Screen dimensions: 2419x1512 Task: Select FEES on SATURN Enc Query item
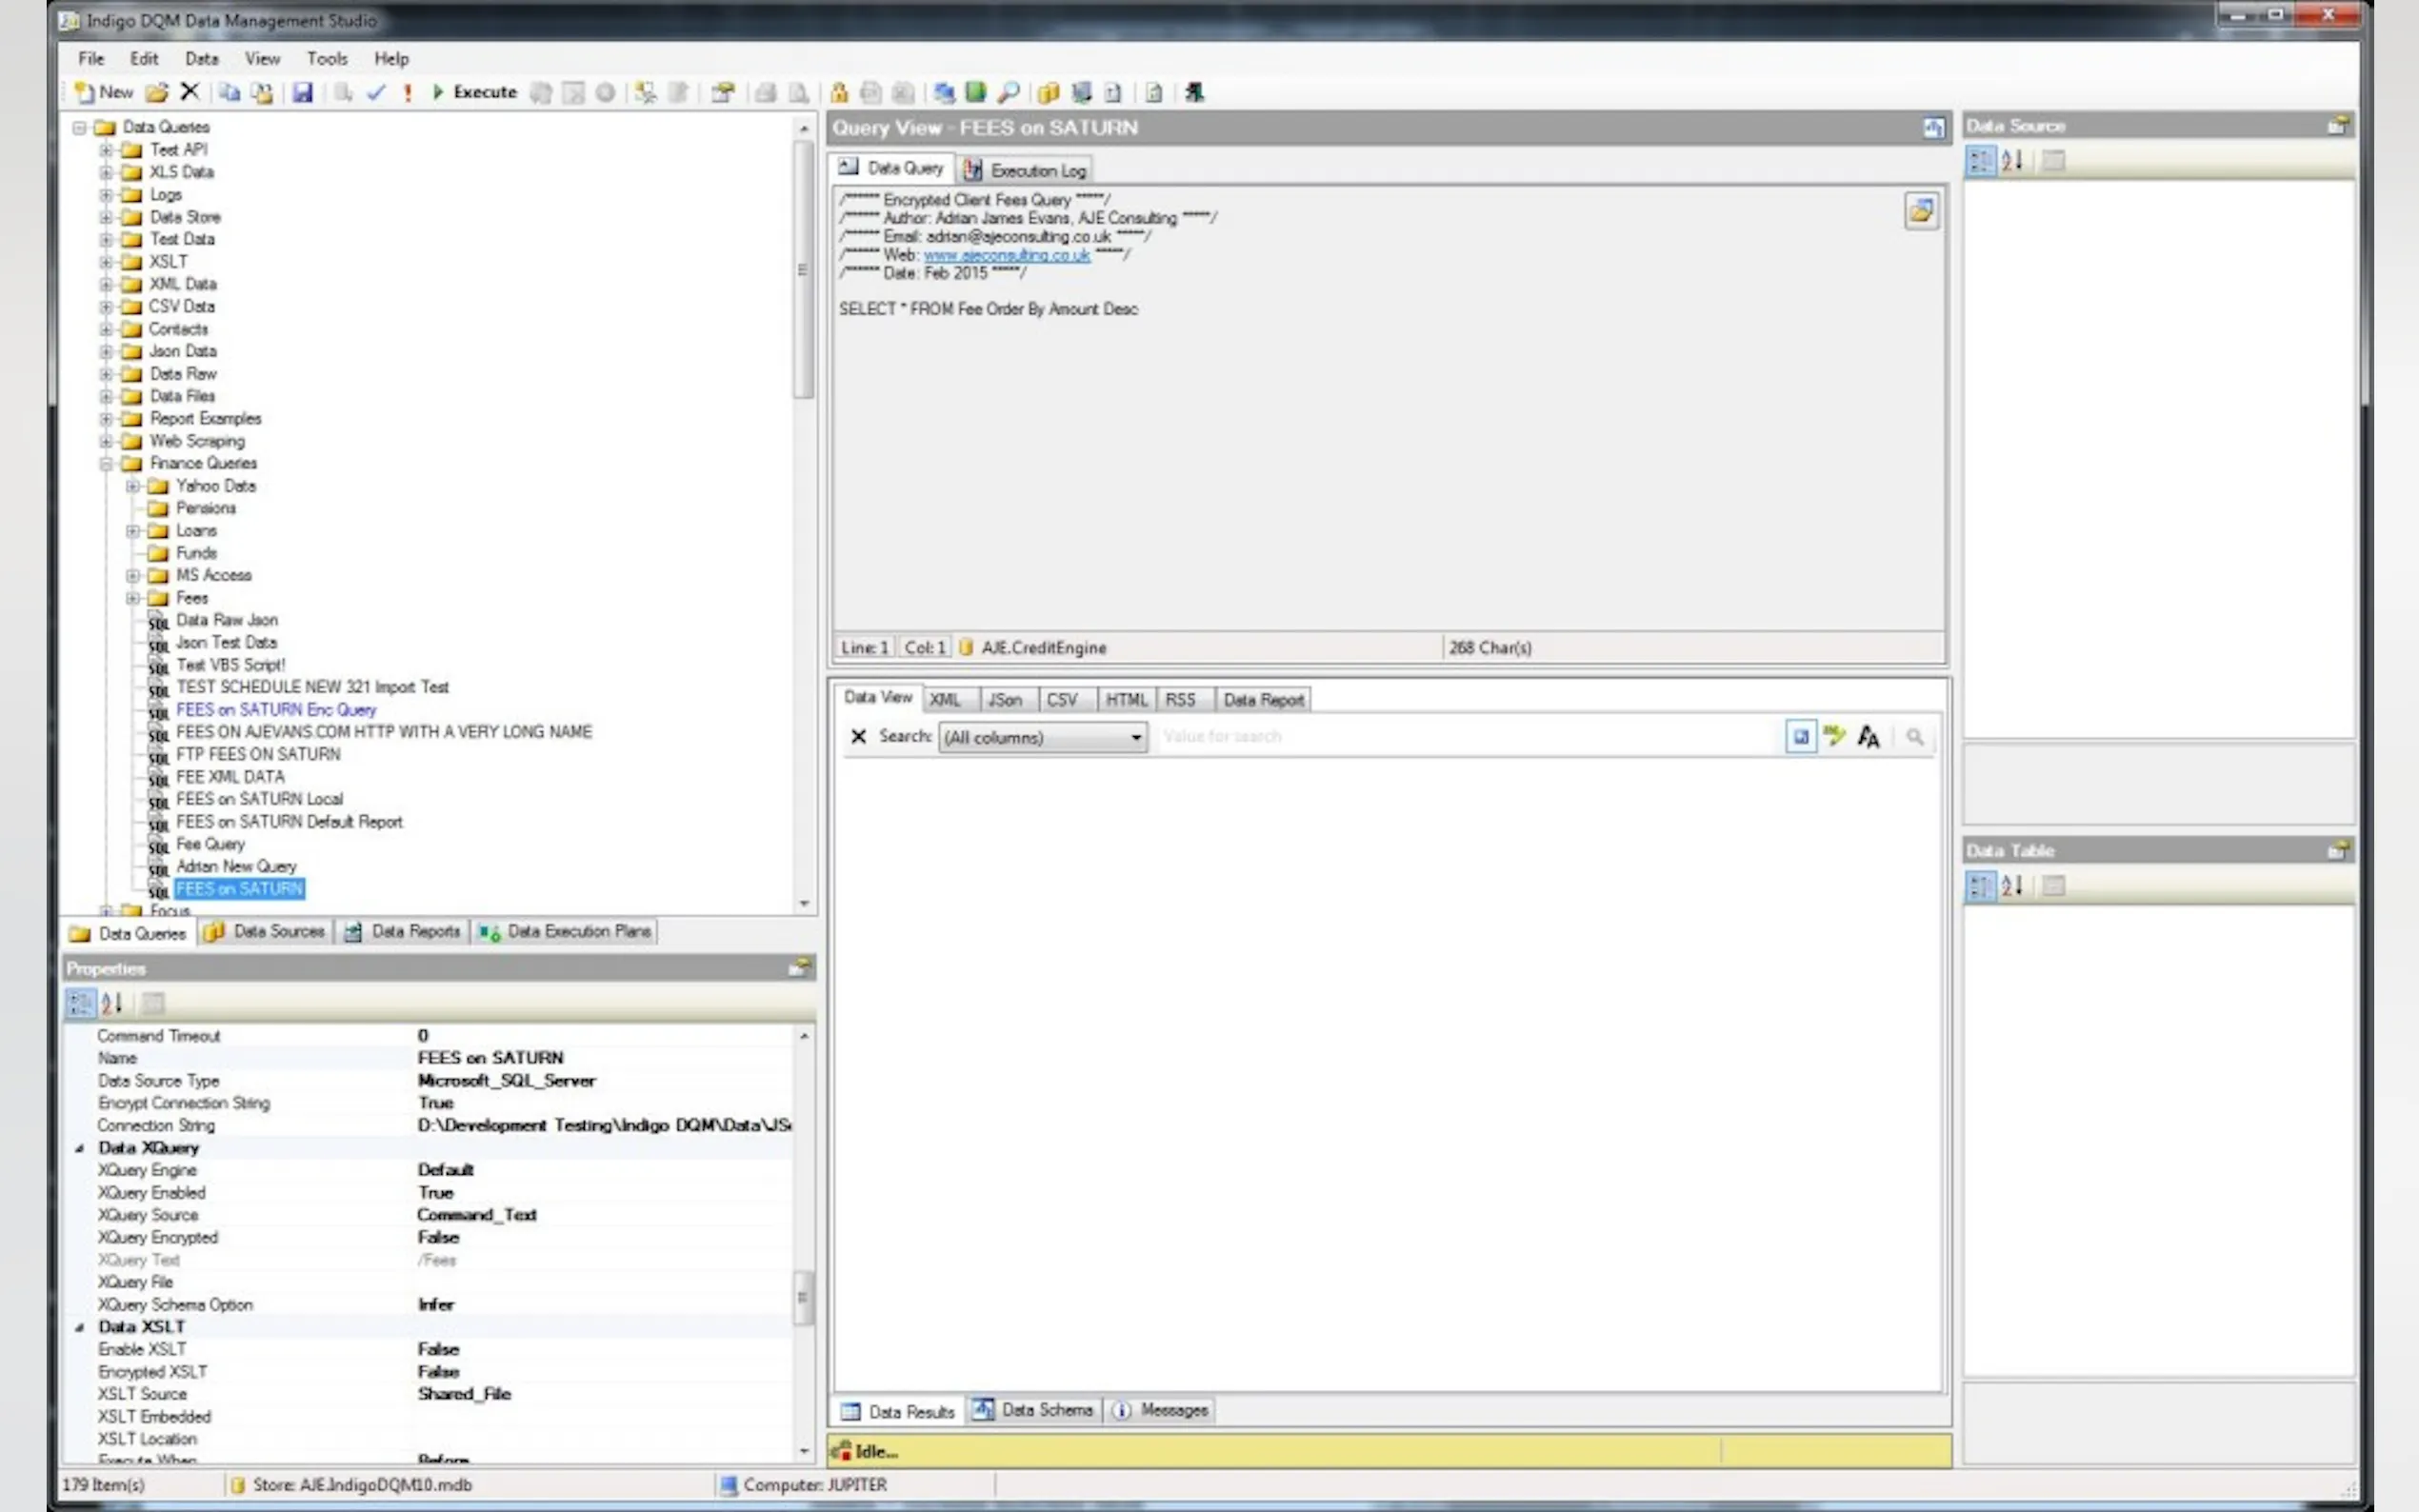[x=276, y=710]
